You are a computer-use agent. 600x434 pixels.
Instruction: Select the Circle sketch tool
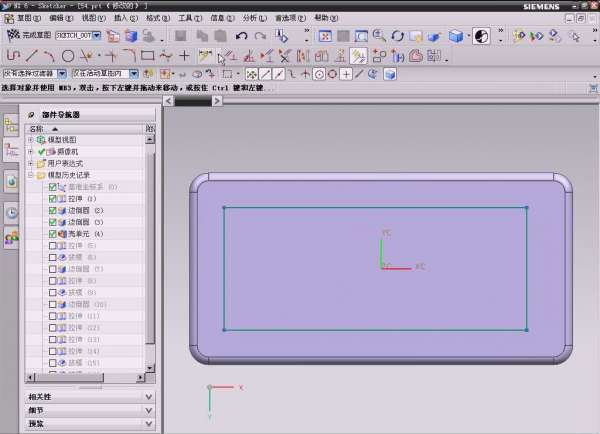click(x=68, y=56)
